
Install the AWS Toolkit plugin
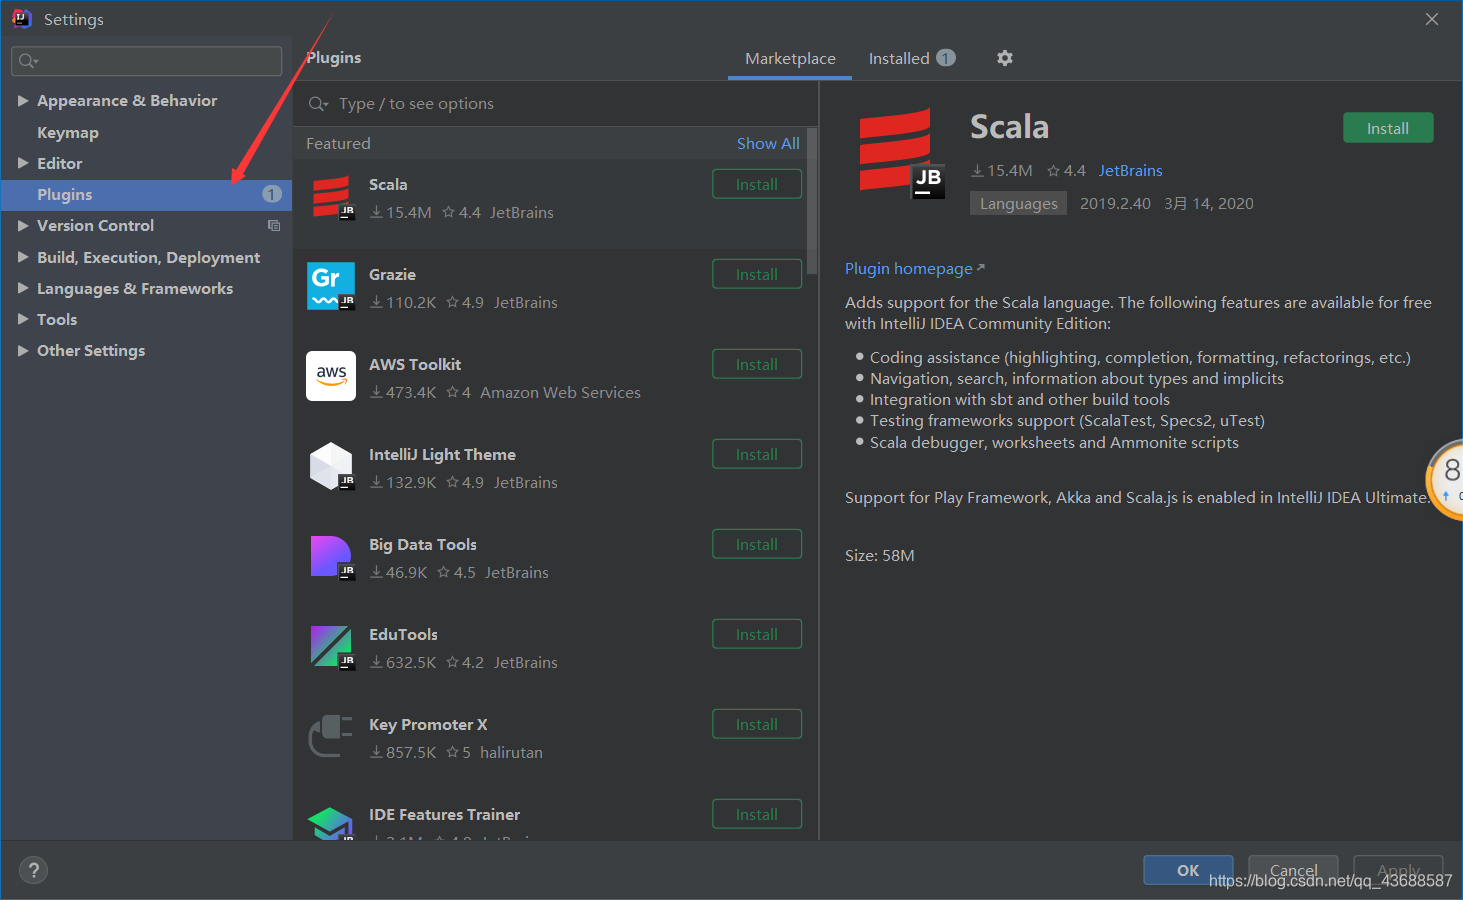pyautogui.click(x=757, y=364)
